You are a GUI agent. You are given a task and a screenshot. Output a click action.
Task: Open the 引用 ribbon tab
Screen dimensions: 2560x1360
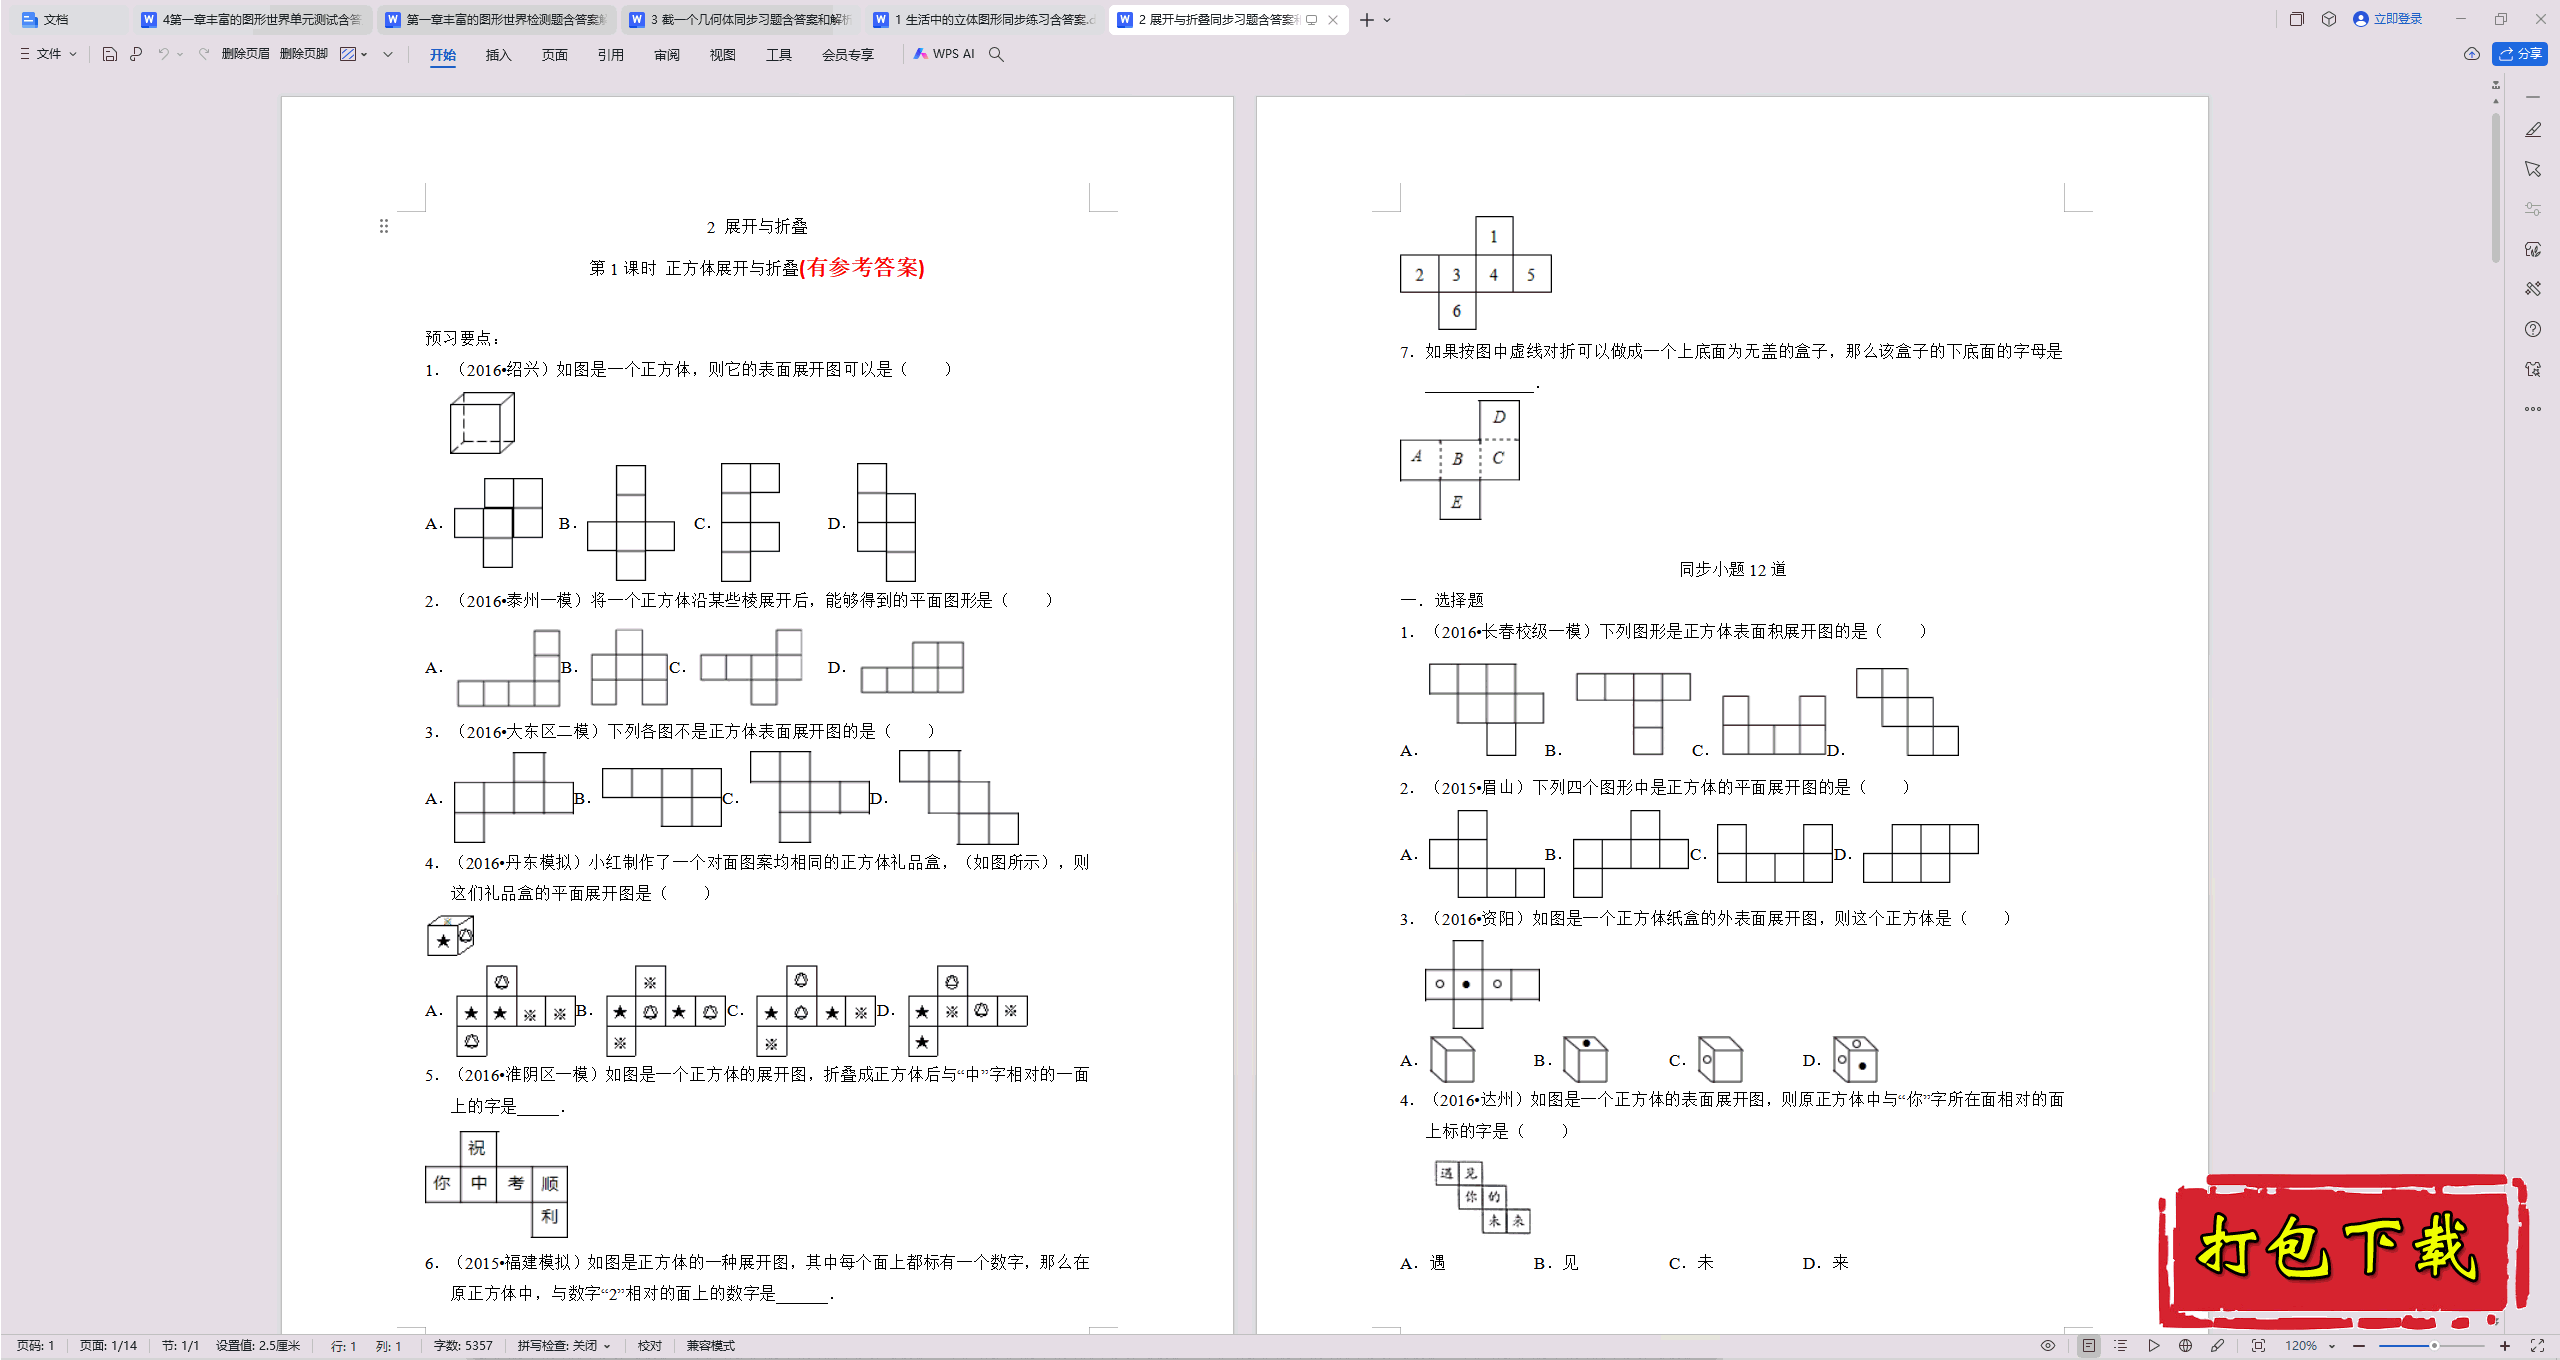tap(611, 55)
